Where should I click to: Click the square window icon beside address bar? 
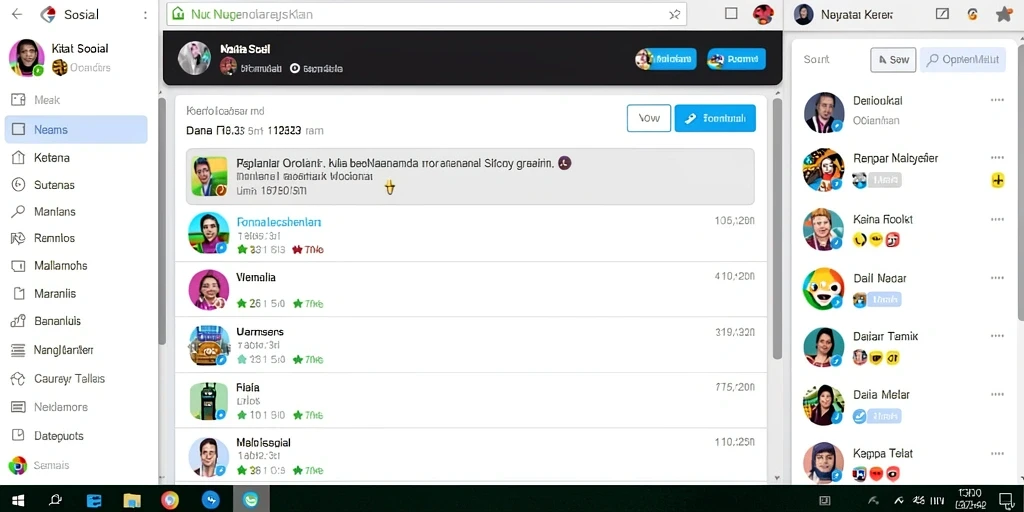coord(731,14)
